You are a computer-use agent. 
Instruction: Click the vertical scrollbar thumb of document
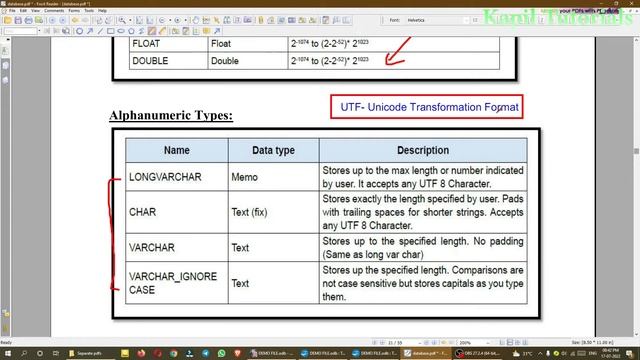(636, 151)
